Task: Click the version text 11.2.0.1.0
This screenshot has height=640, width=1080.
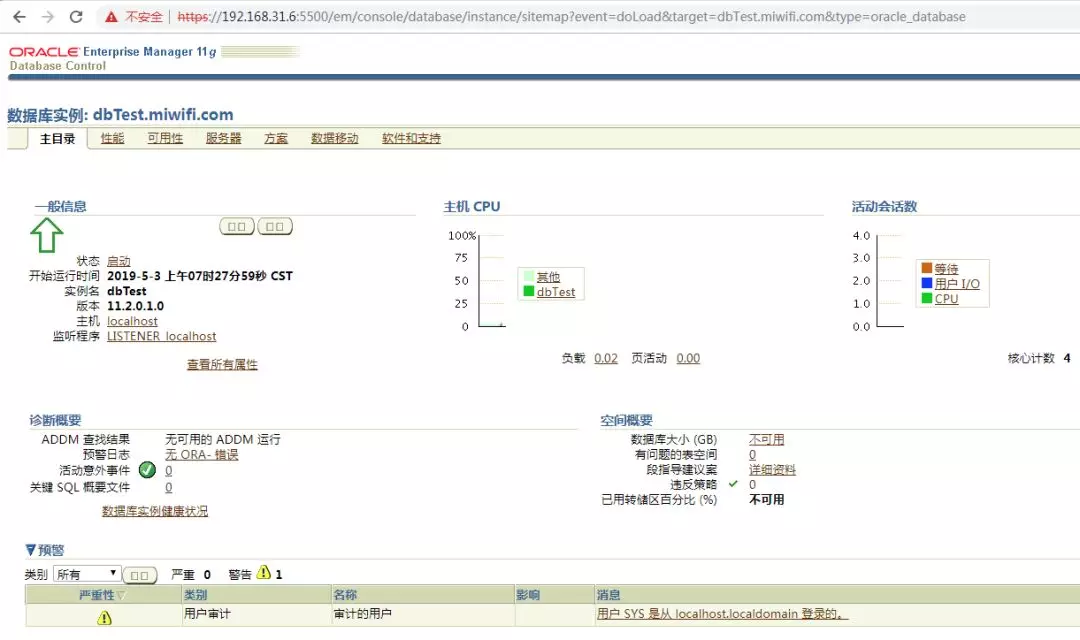Action: [136, 306]
